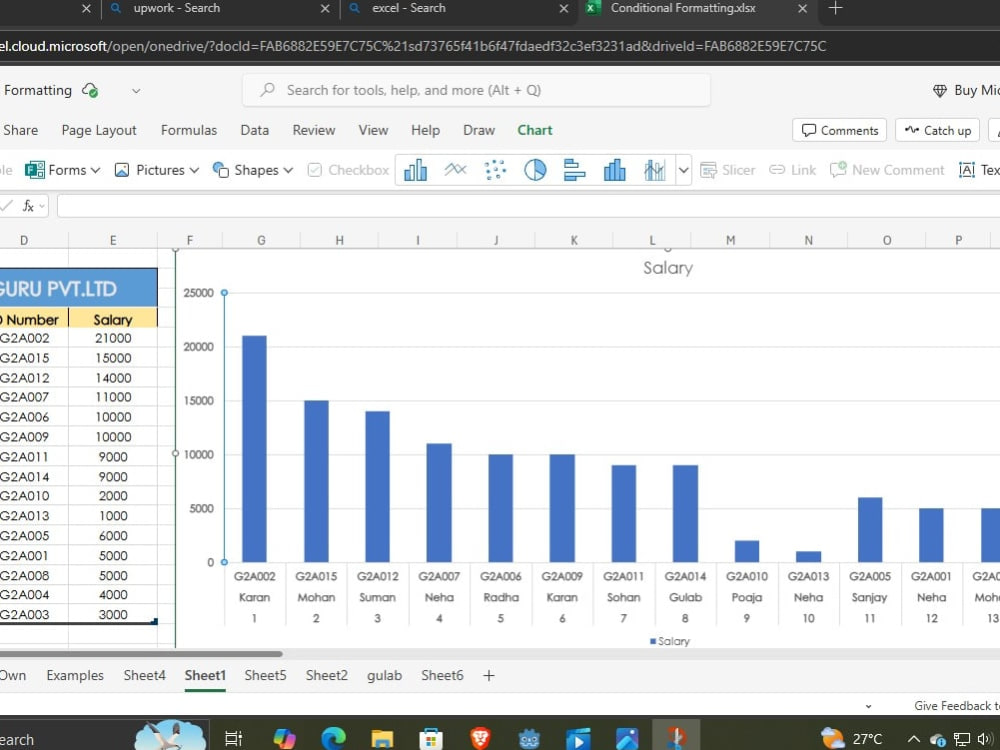Open the Help tab
The width and height of the screenshot is (1000, 750).
[425, 130]
